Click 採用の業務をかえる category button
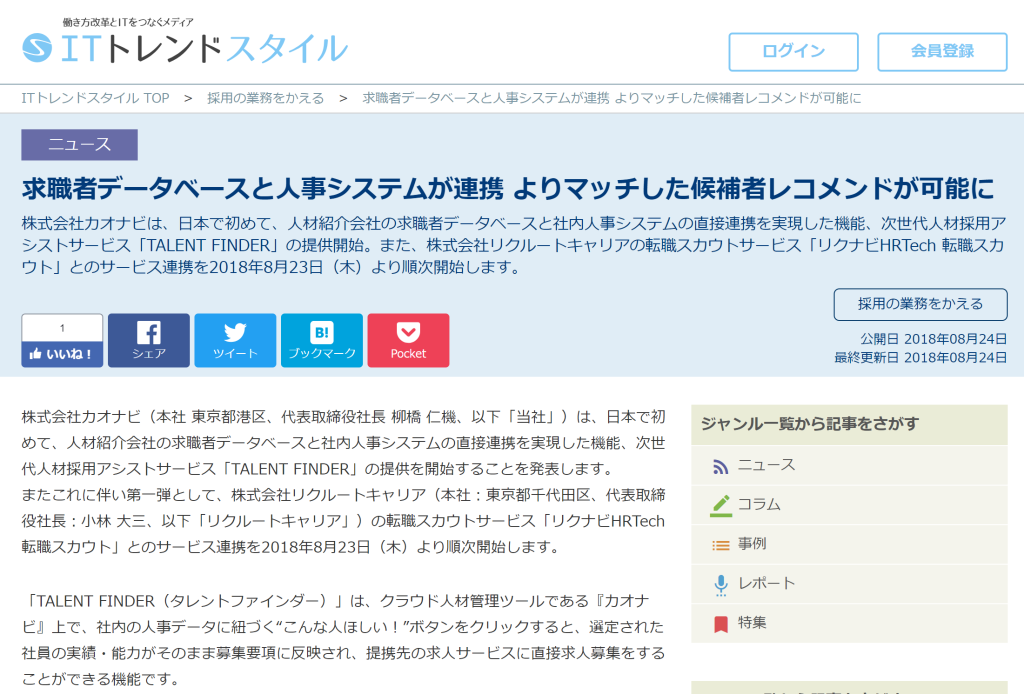The width and height of the screenshot is (1024, 694). click(920, 304)
